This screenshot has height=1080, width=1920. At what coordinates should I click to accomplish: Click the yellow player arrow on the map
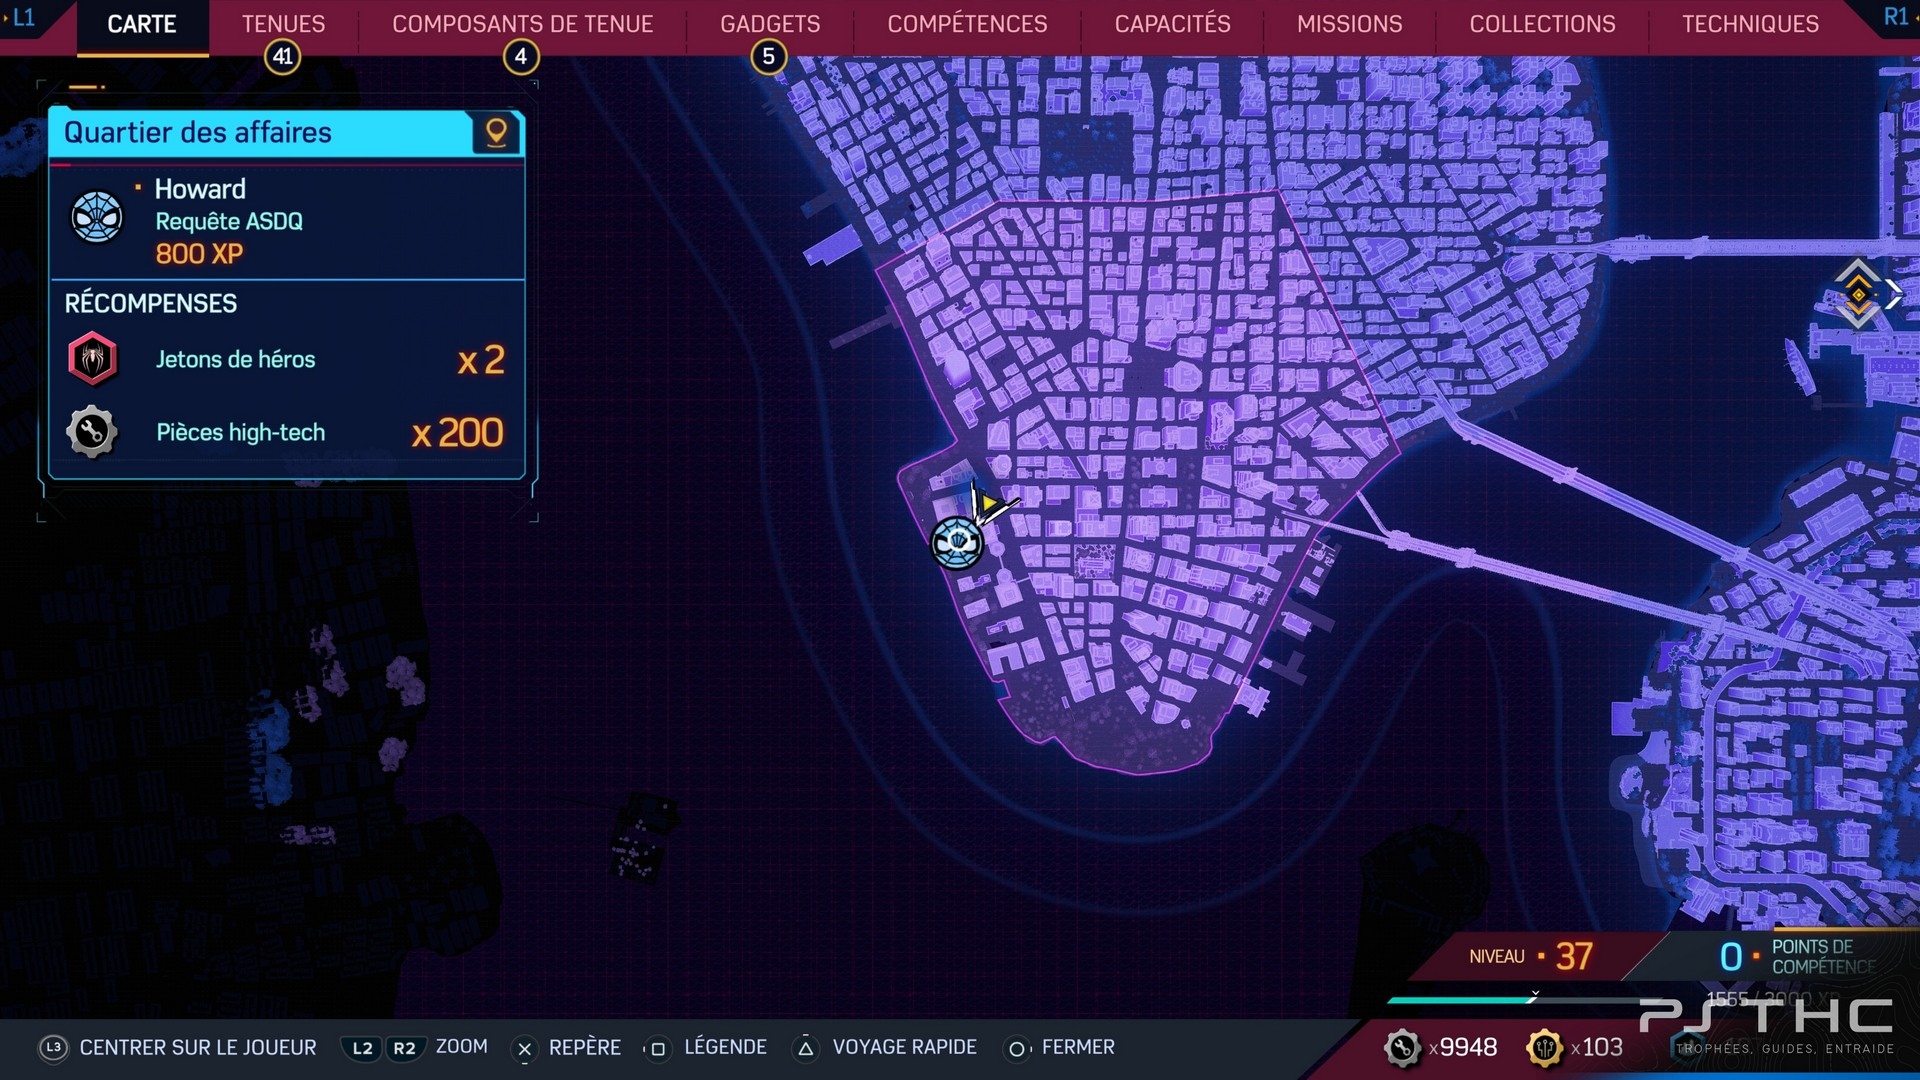pyautogui.click(x=989, y=503)
